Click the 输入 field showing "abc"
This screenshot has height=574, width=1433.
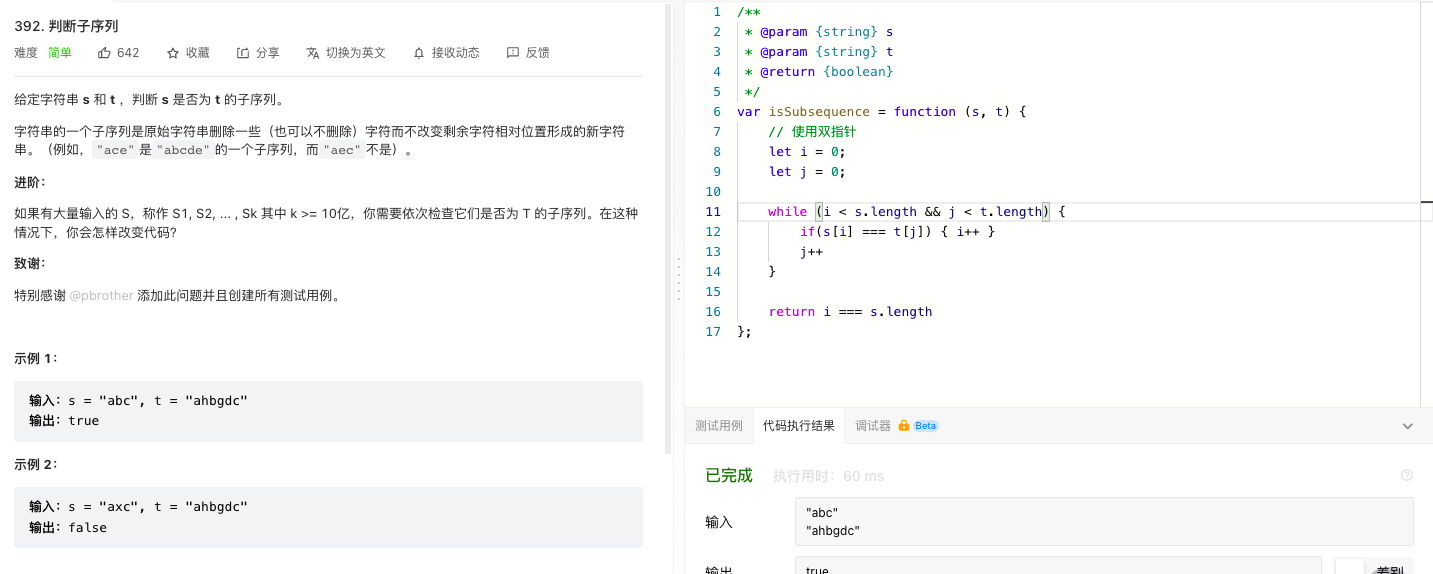[1104, 522]
